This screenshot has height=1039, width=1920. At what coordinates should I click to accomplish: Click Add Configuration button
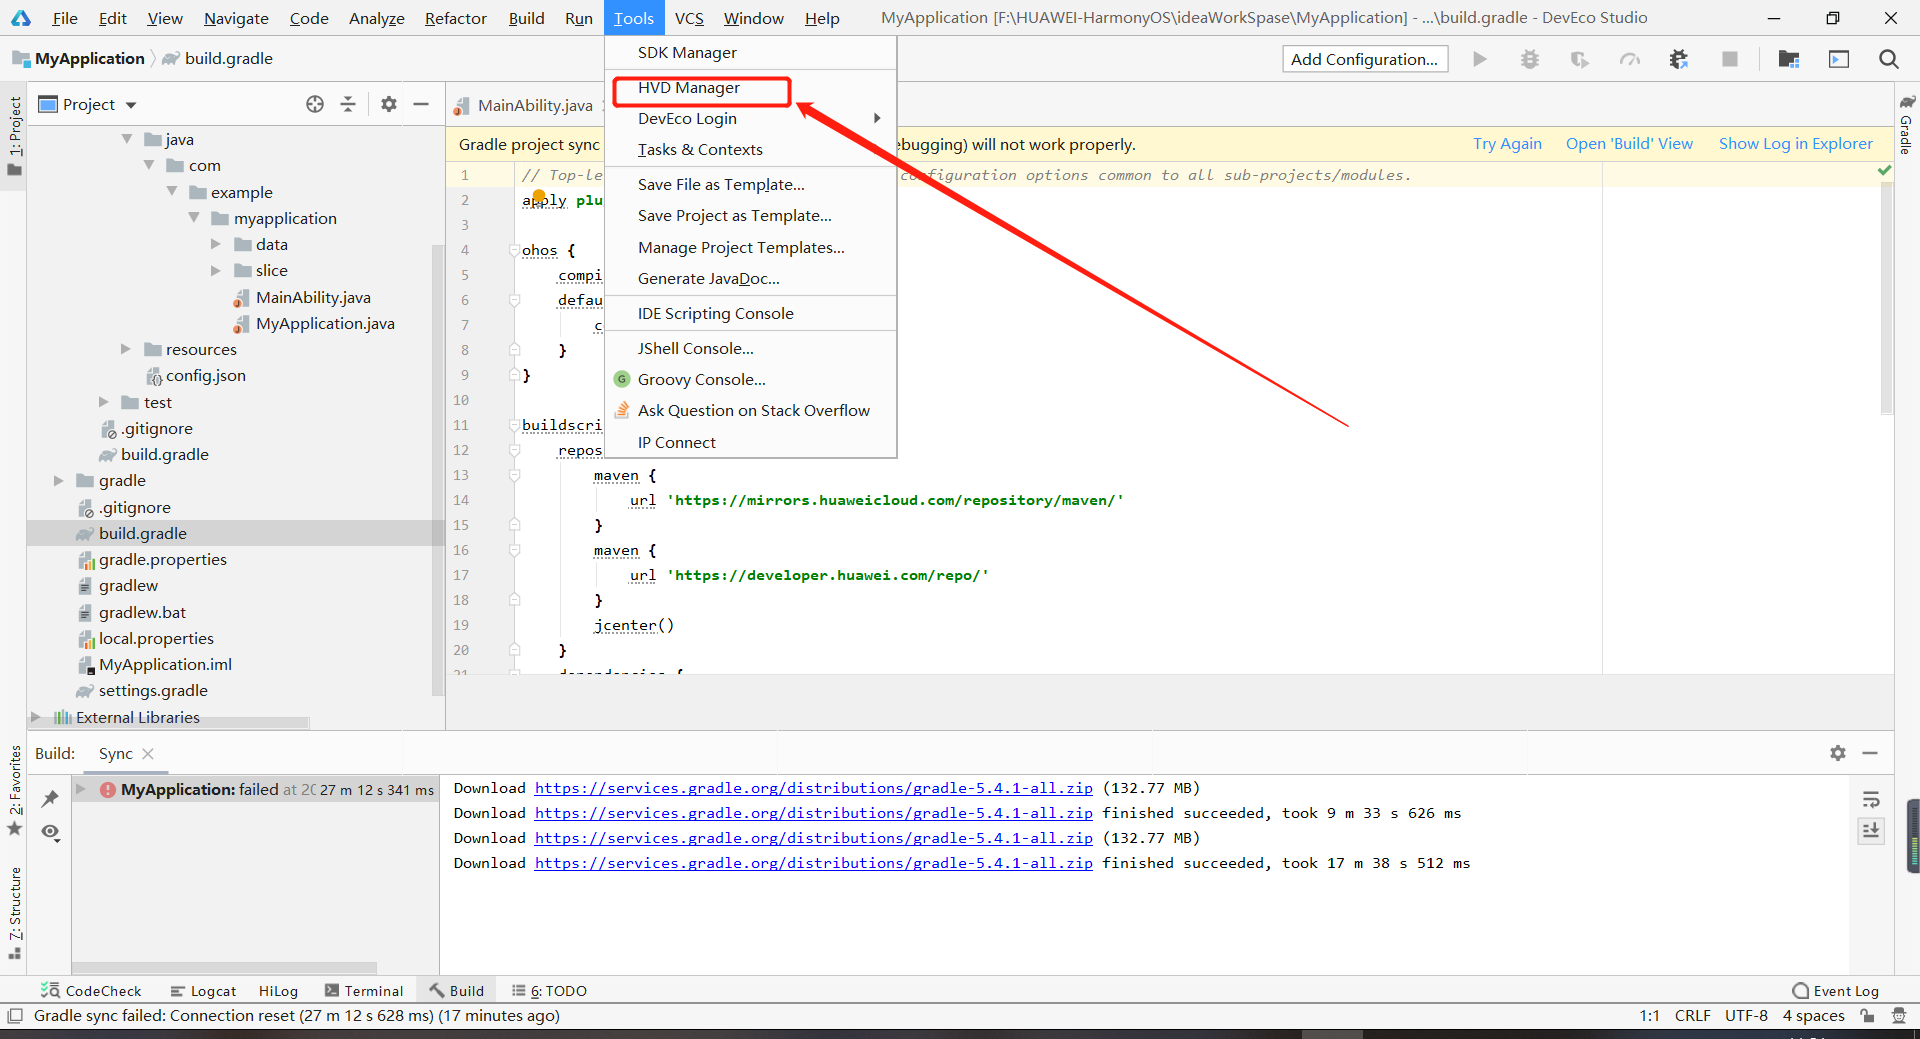click(1364, 59)
